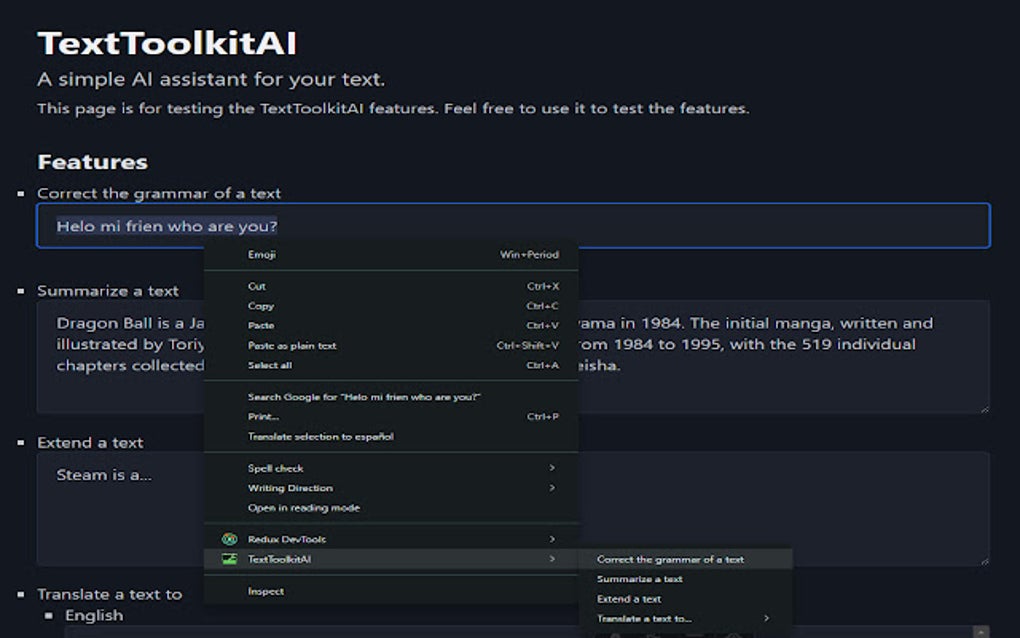Choose 'Paste as plain text' option
This screenshot has height=638, width=1020.
(292, 346)
